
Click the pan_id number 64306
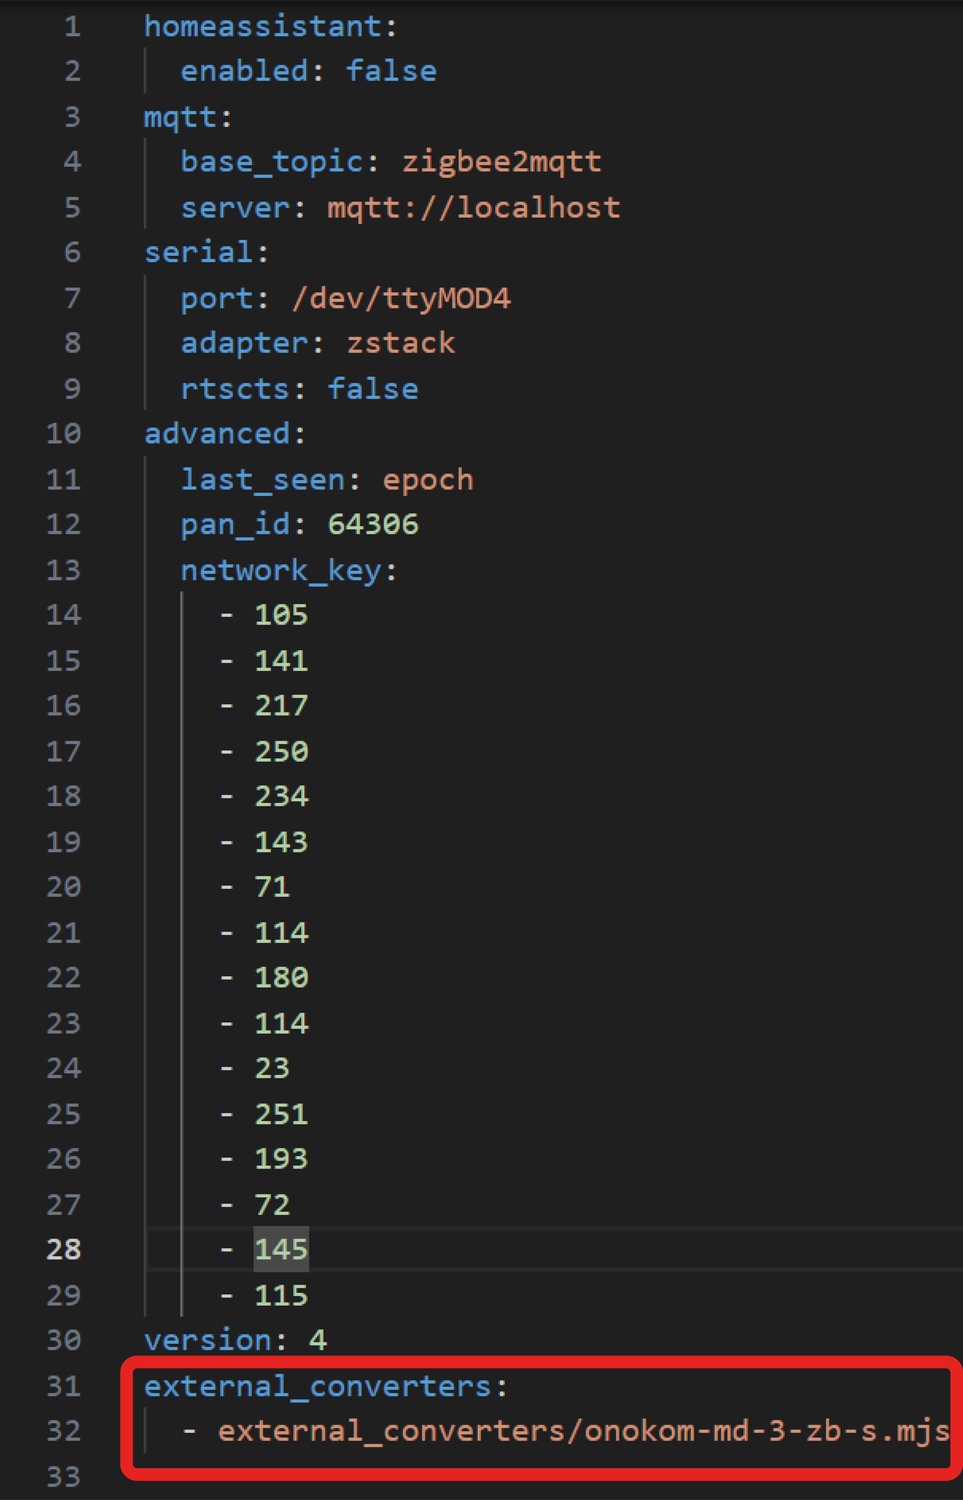click(373, 524)
